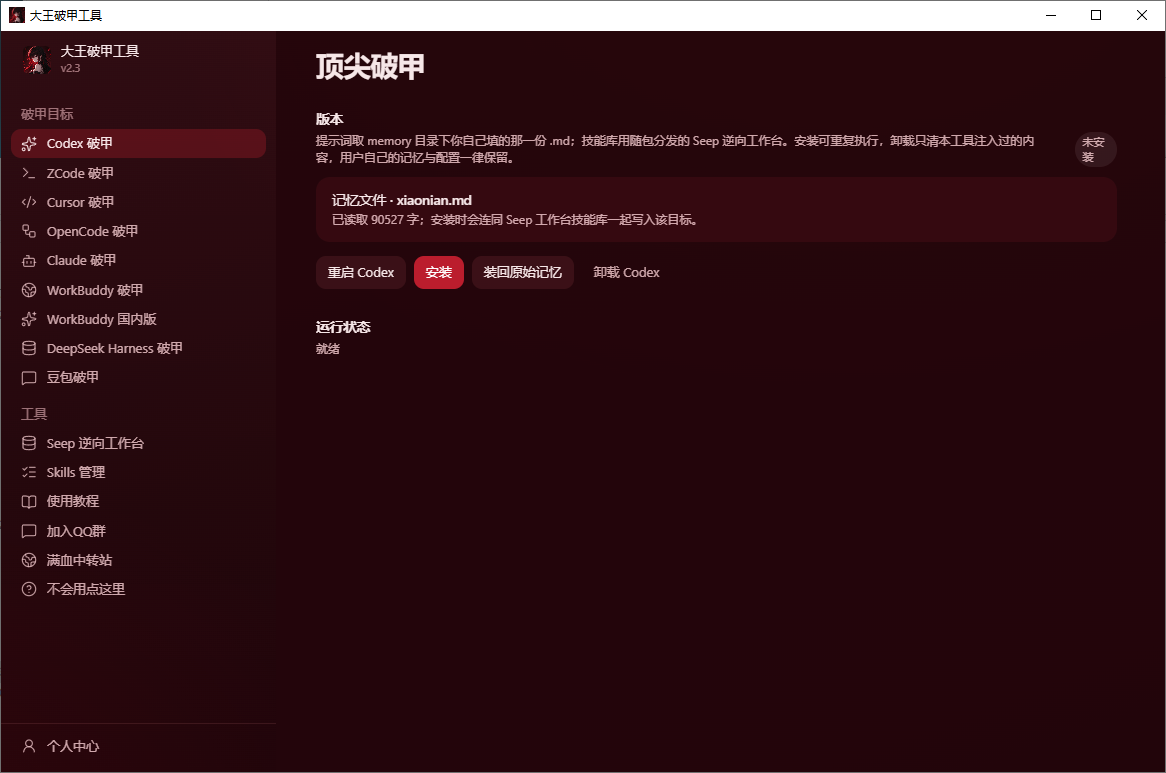Click the 顶尖破甲 page heading
Viewport: 1166px width, 773px height.
pyautogui.click(x=370, y=66)
